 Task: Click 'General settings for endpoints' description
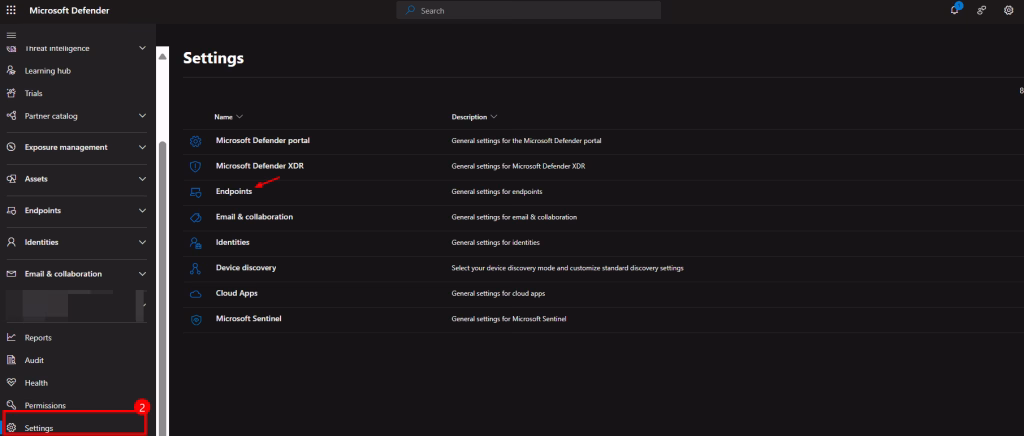496,192
